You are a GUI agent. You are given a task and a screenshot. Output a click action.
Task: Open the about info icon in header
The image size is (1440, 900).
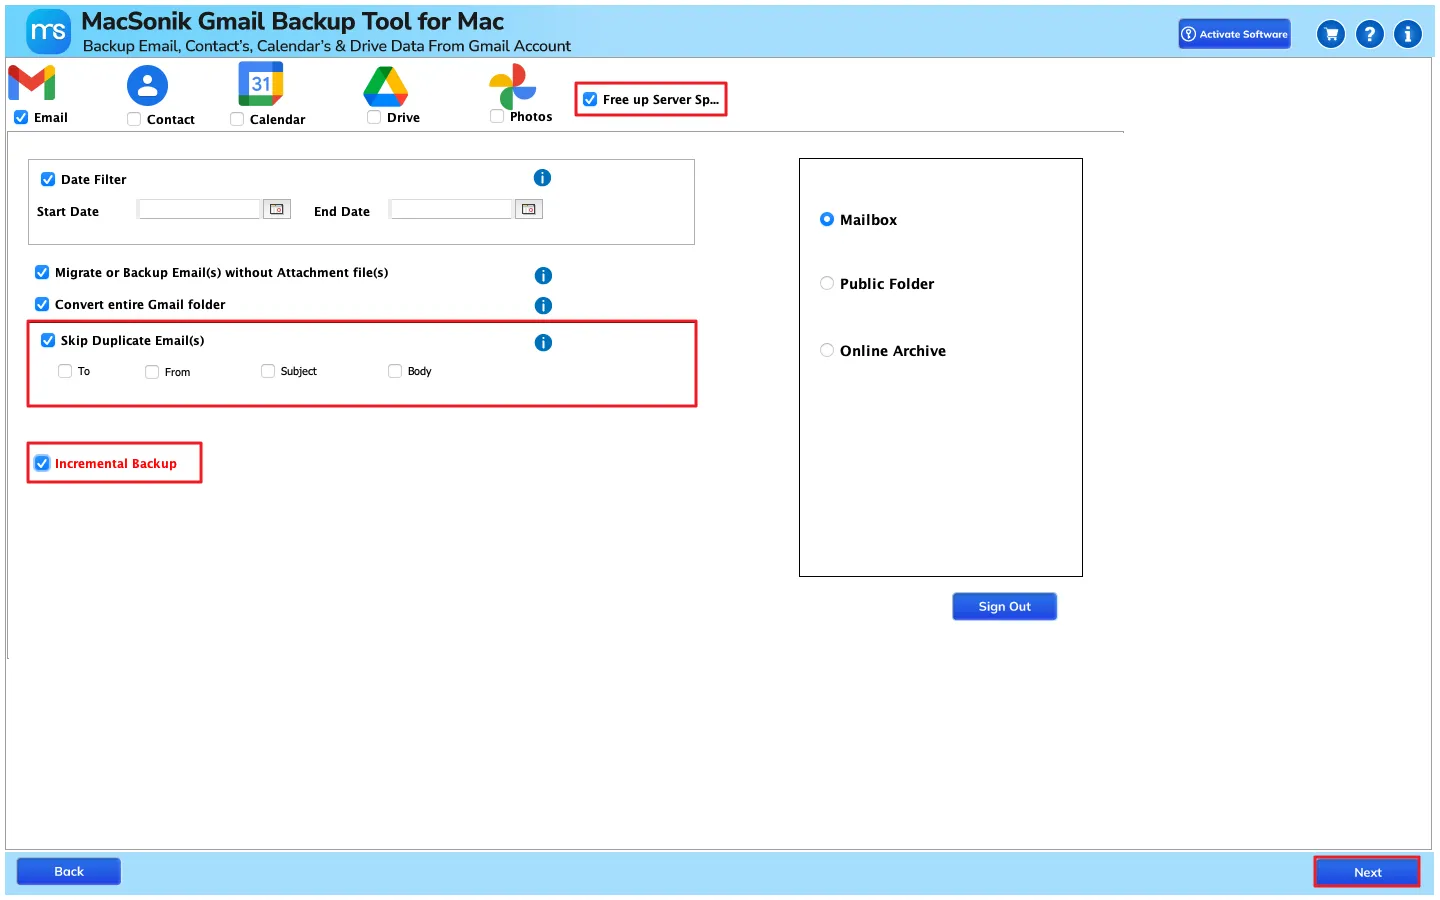[1408, 34]
